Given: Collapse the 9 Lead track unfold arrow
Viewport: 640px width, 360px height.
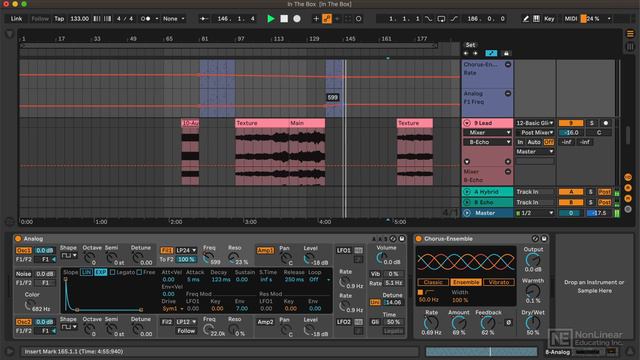Looking at the screenshot, I should (467, 123).
